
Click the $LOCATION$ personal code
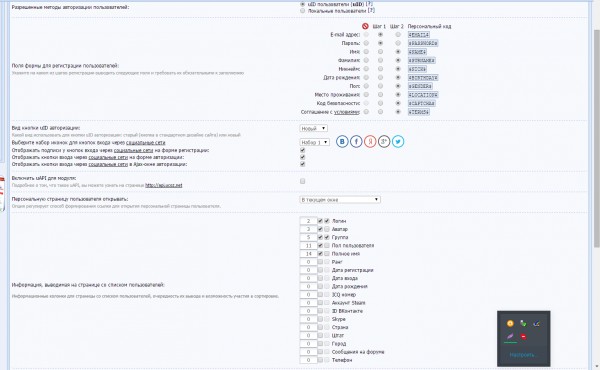click(x=423, y=95)
